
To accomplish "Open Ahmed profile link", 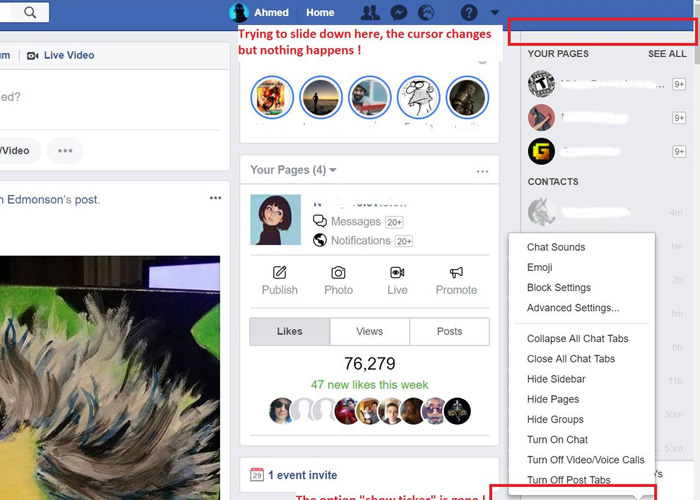I will point(271,12).
